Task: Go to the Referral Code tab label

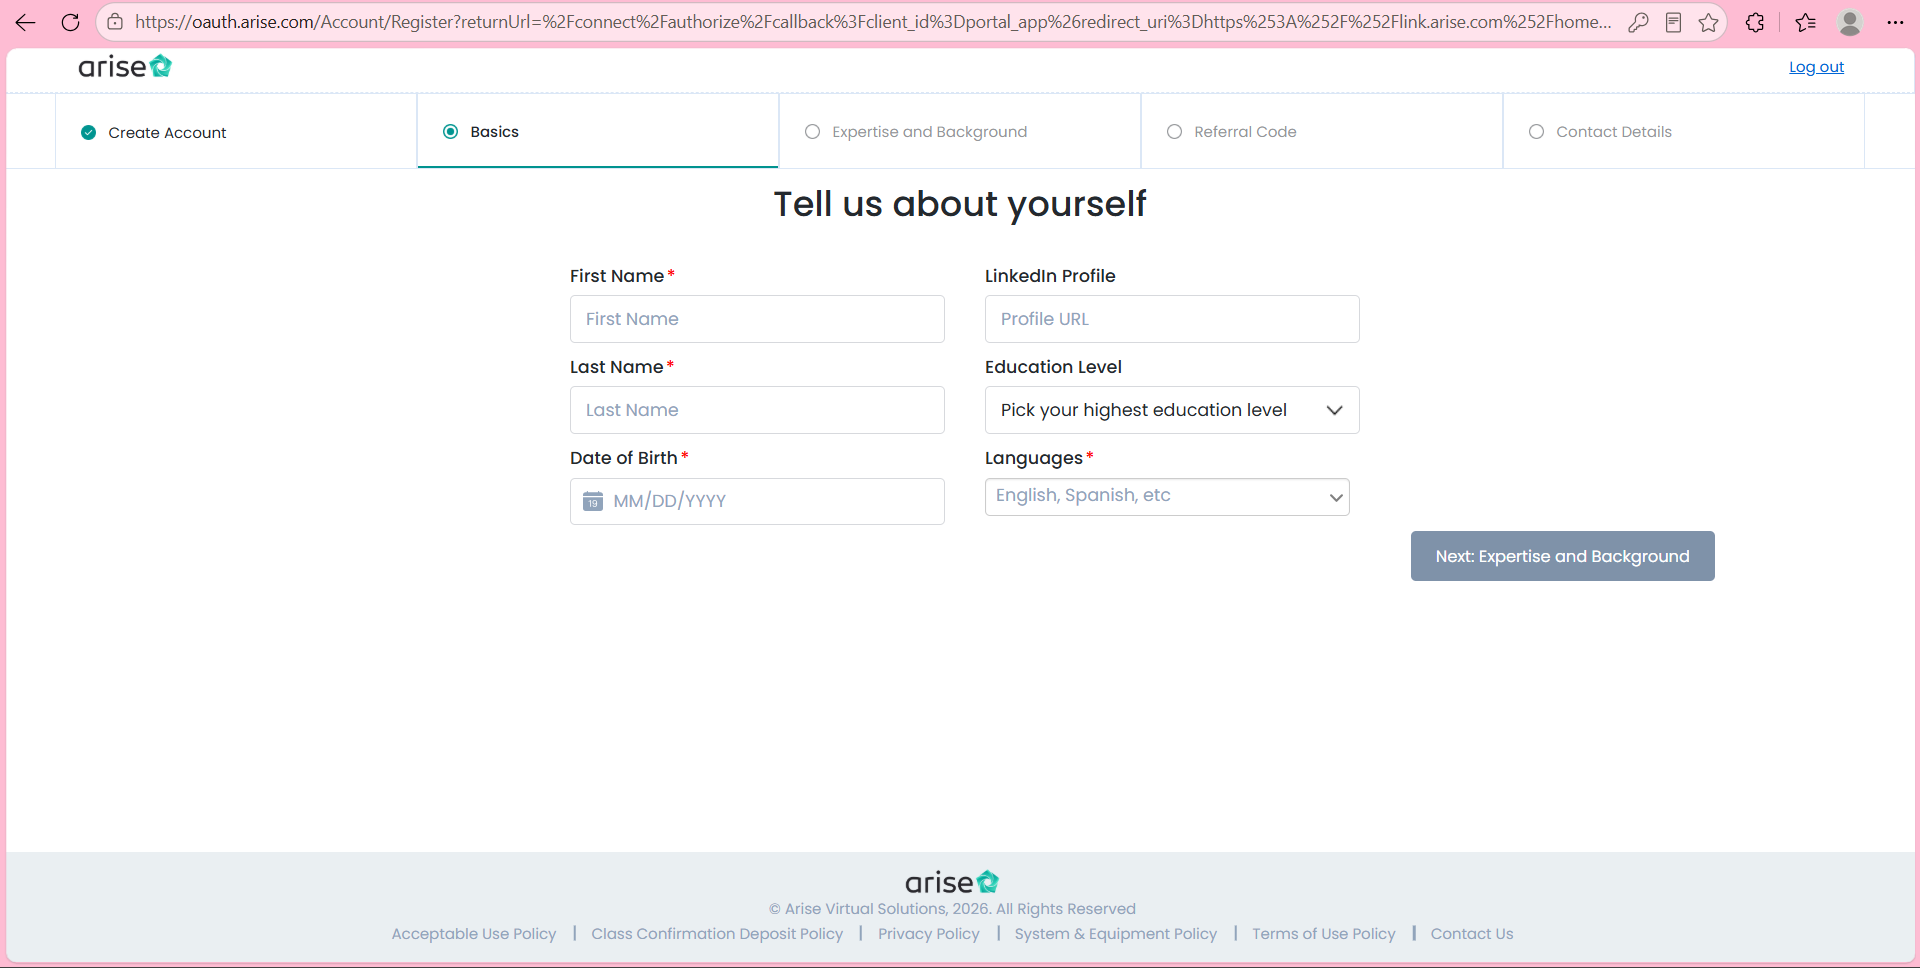Action: 1245,132
